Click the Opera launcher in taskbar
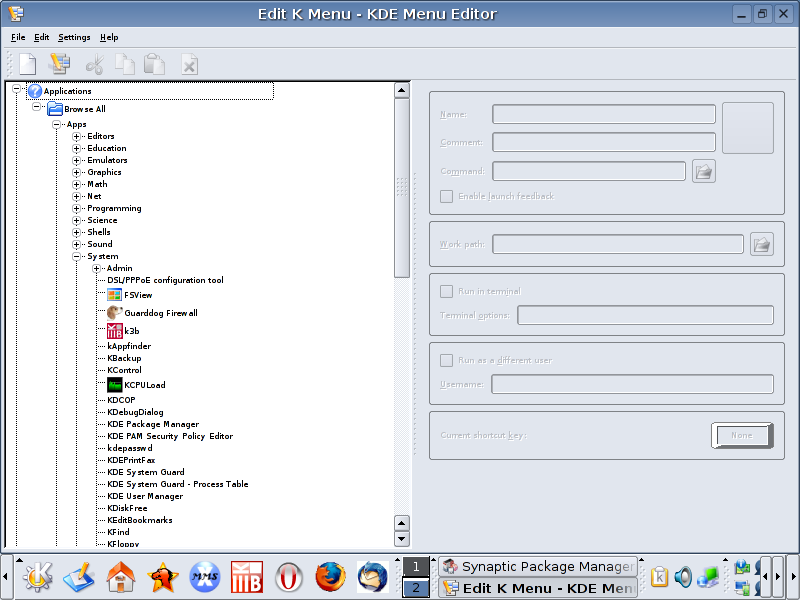Screen dimensions: 800x600 coord(289,577)
